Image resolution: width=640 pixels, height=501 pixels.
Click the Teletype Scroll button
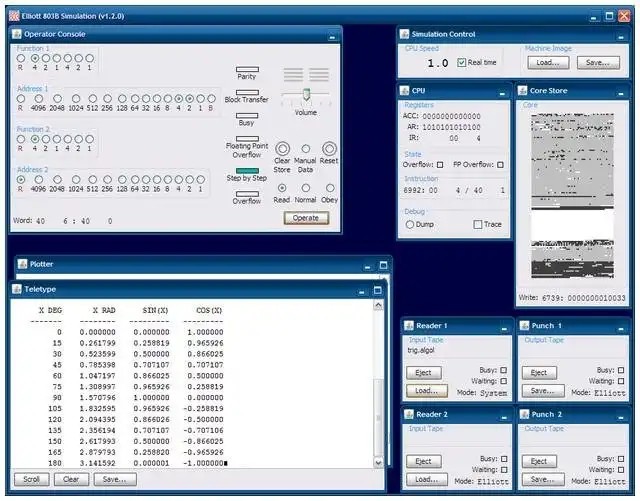point(31,479)
